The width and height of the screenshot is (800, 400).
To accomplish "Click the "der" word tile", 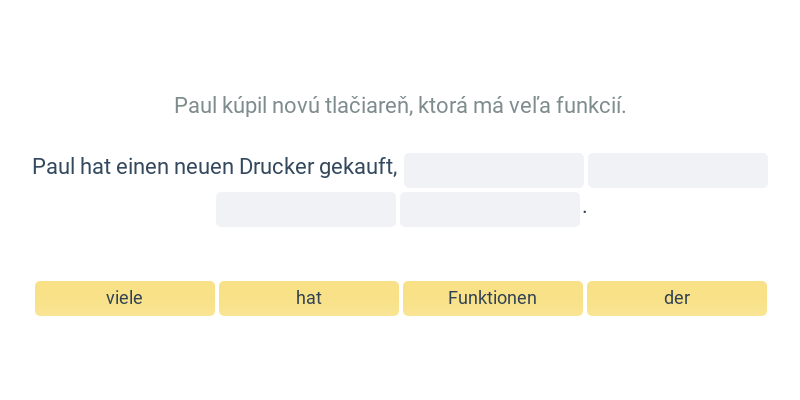I will 677,298.
